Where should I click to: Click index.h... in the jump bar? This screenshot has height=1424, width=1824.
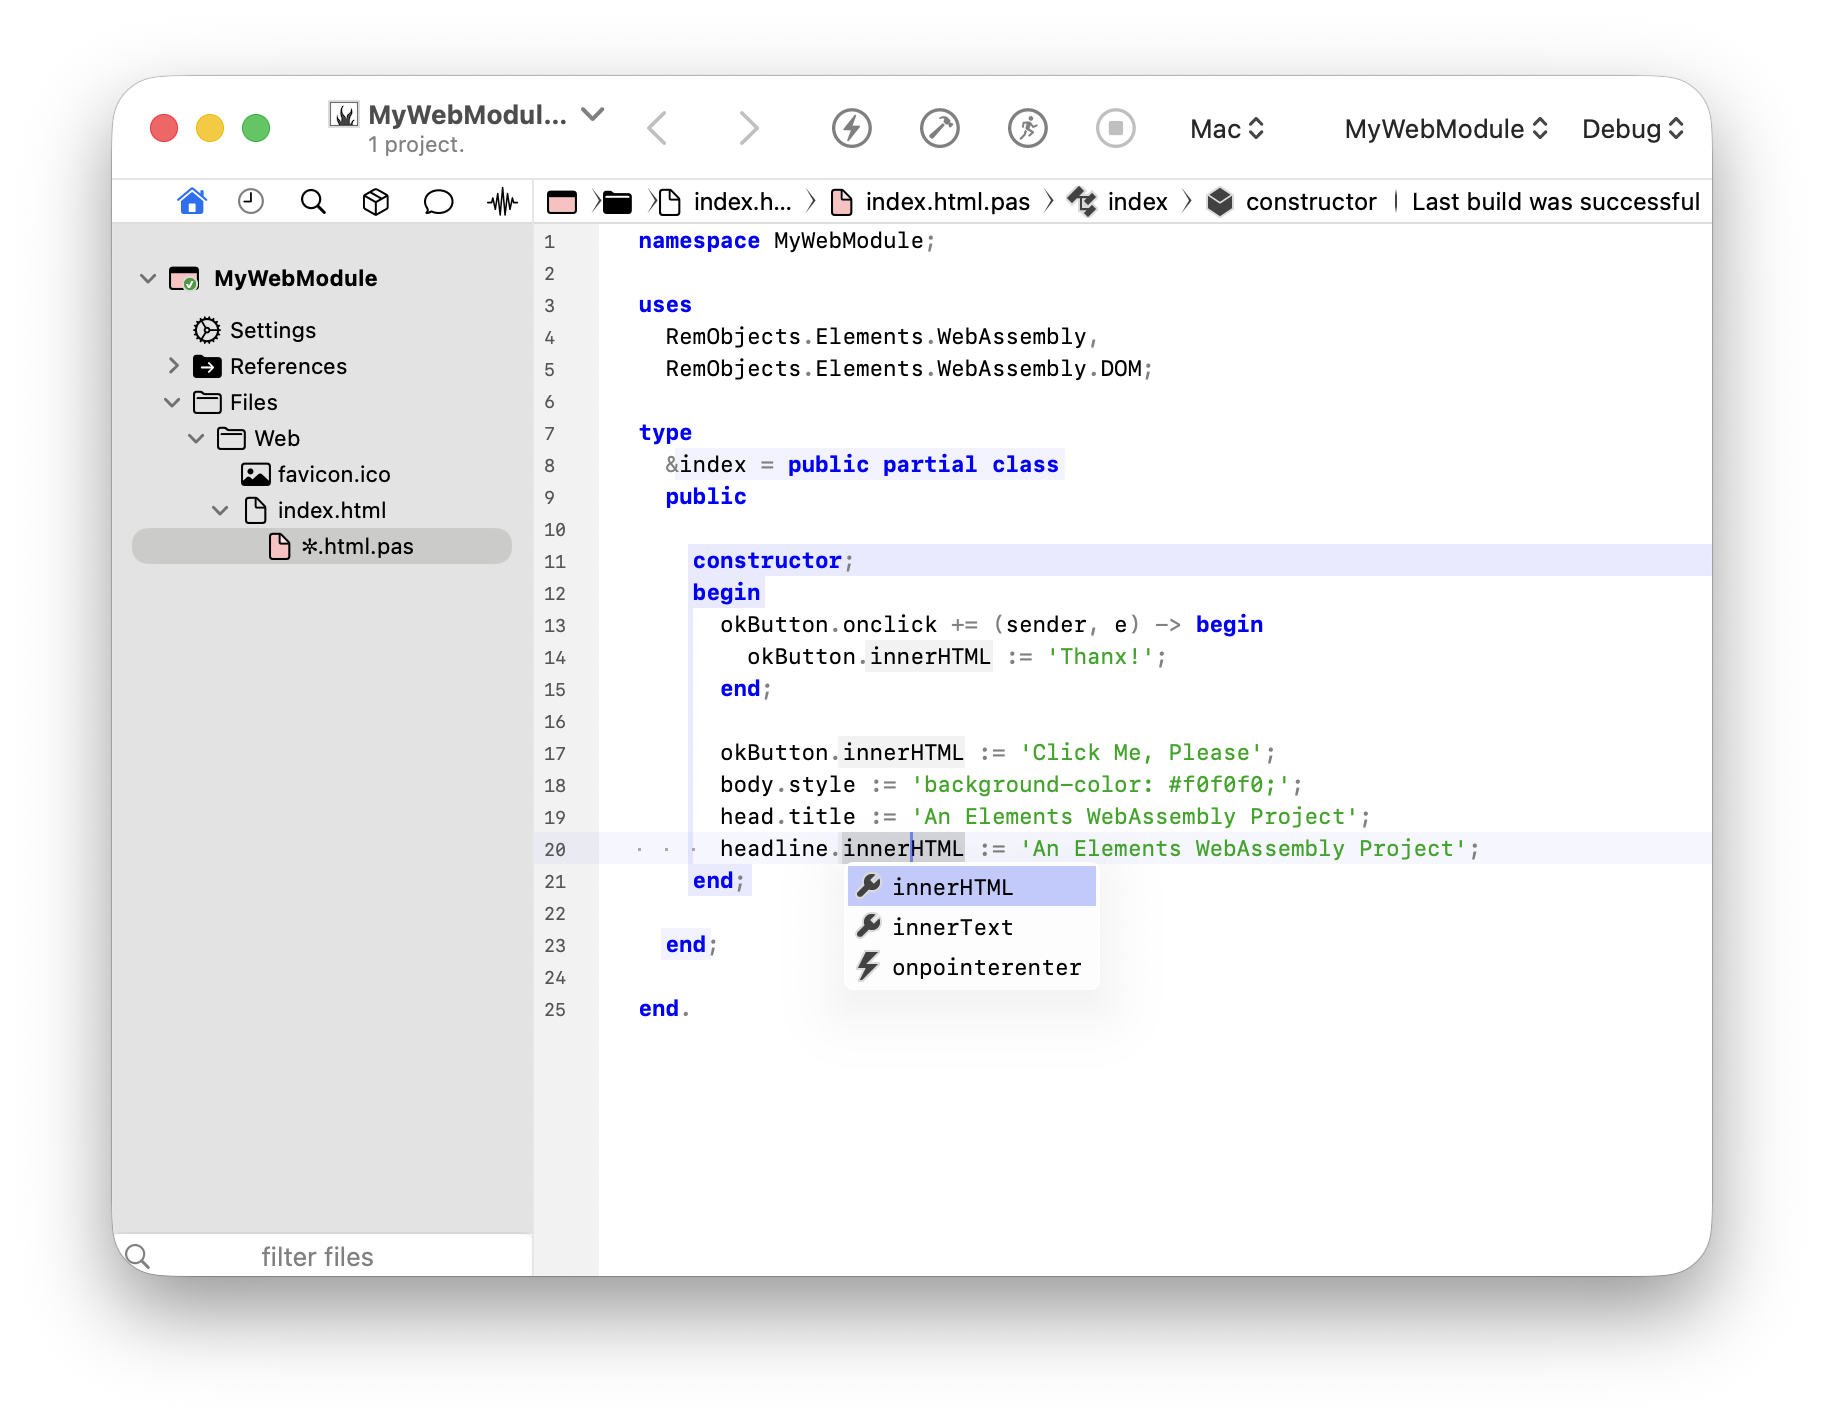tap(726, 202)
